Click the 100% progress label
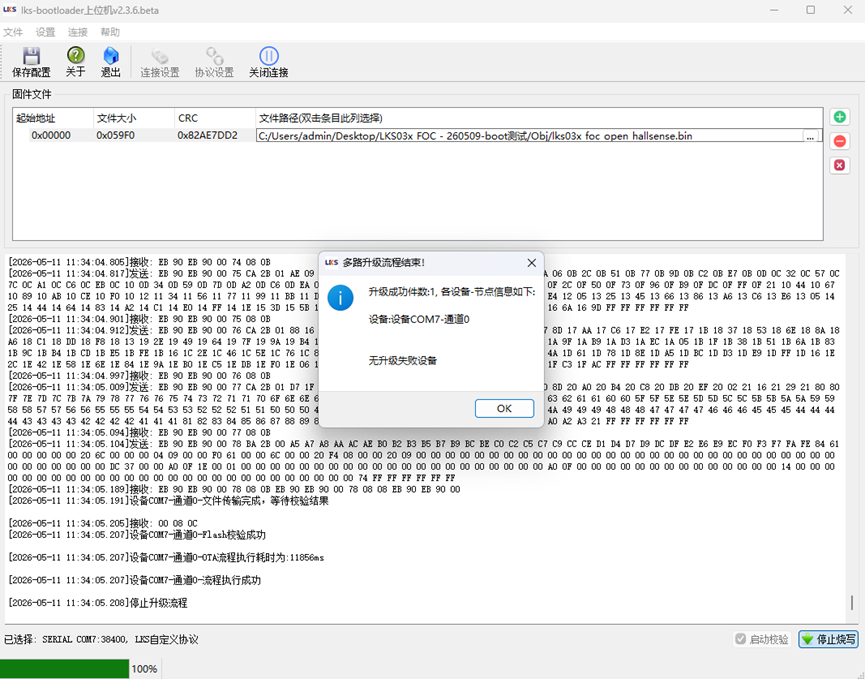 145,669
